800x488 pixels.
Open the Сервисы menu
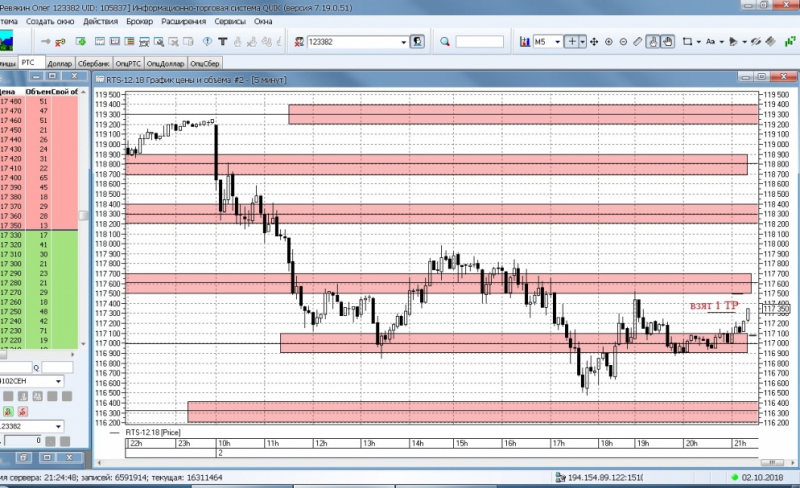230,21
